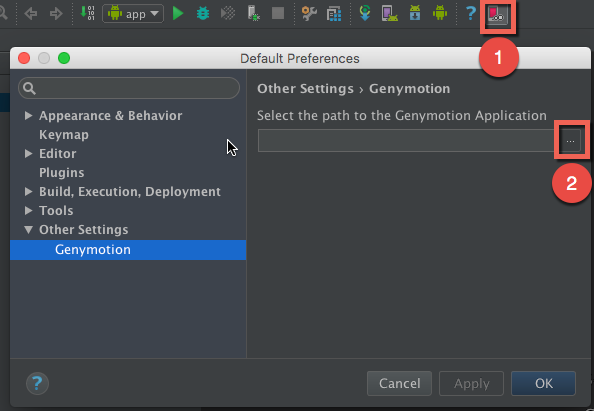Click the Back navigation arrow in toolbar
The width and height of the screenshot is (594, 411).
31,14
